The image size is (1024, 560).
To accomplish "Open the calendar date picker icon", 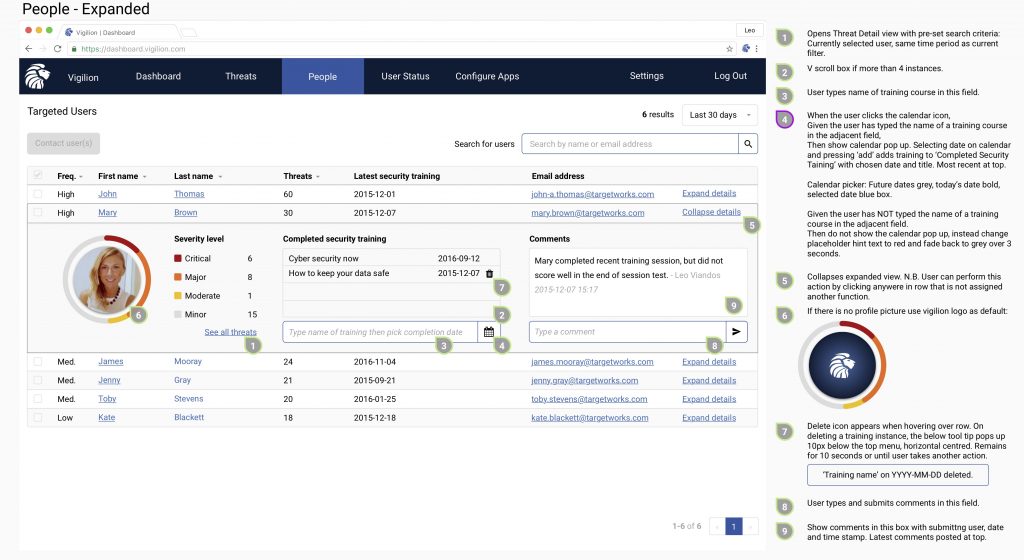I will click(489, 331).
